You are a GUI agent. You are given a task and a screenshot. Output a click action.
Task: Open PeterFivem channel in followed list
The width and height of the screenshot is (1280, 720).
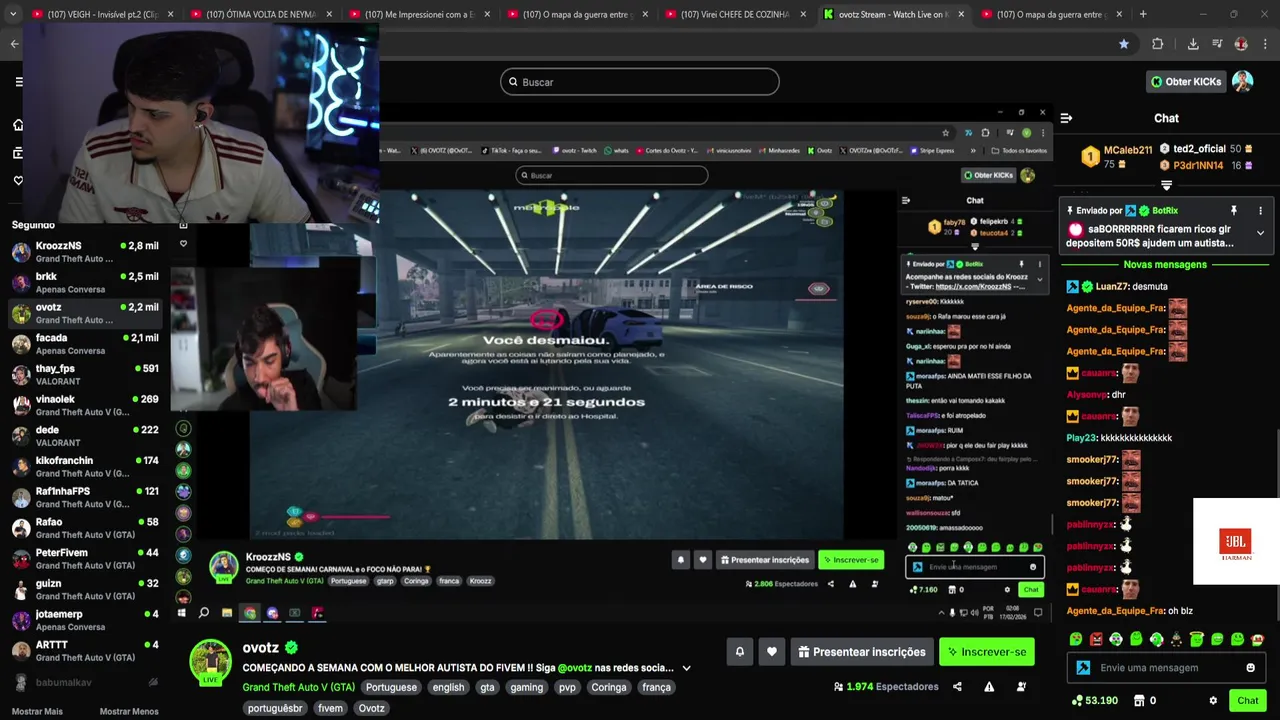(x=85, y=559)
